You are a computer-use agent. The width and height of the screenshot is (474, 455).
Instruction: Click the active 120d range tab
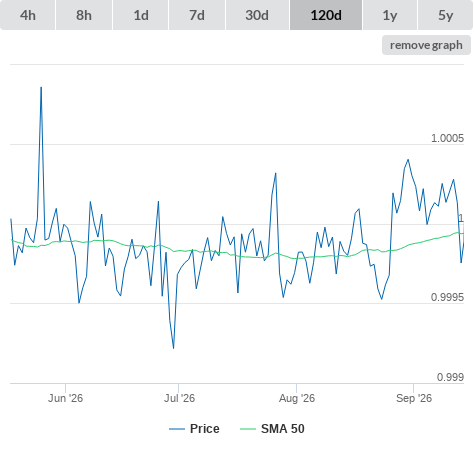click(x=326, y=15)
